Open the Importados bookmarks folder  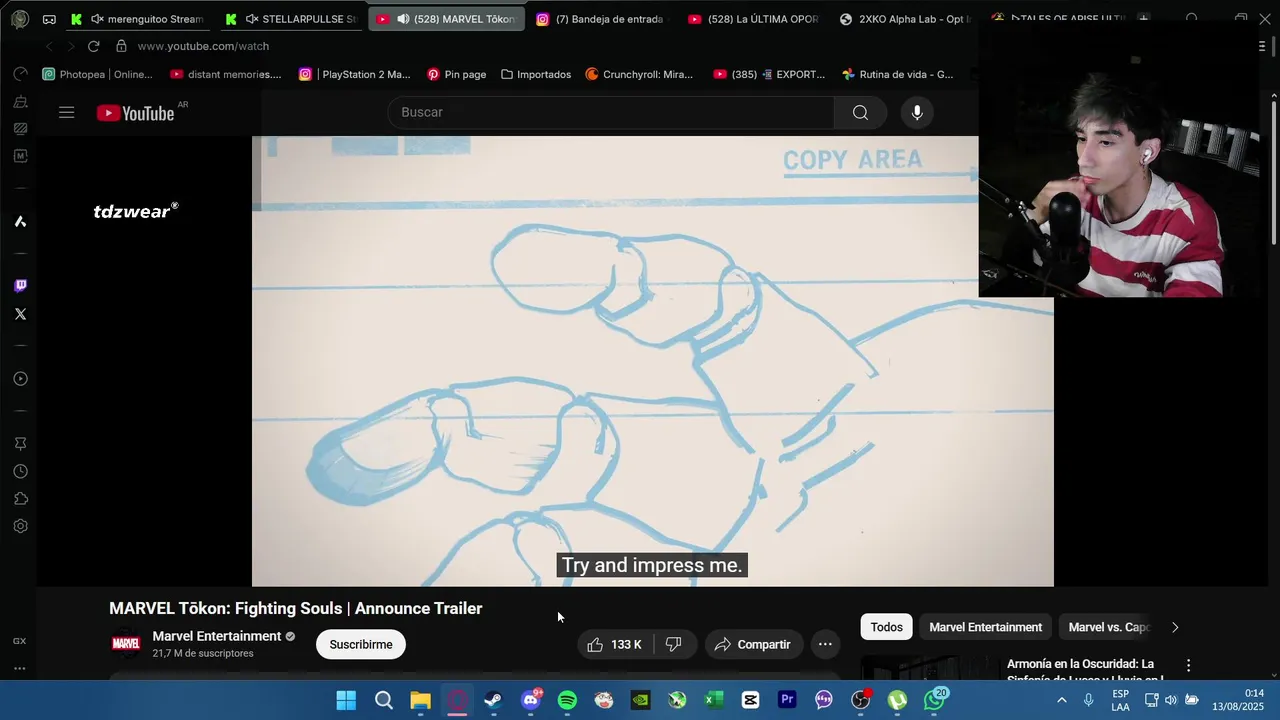pyautogui.click(x=536, y=74)
